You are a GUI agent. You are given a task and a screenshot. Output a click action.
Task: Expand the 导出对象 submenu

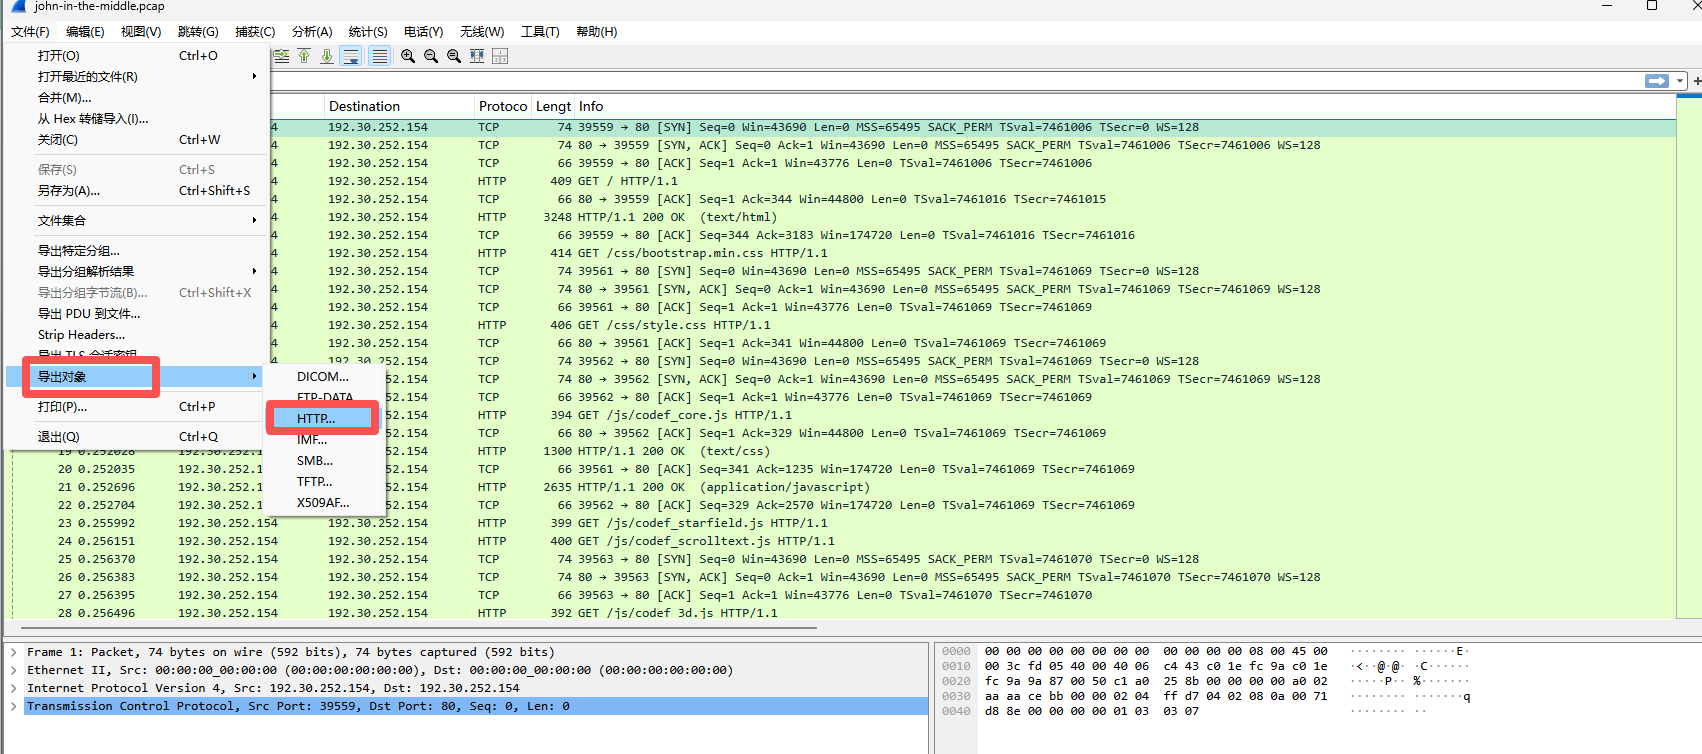136,377
